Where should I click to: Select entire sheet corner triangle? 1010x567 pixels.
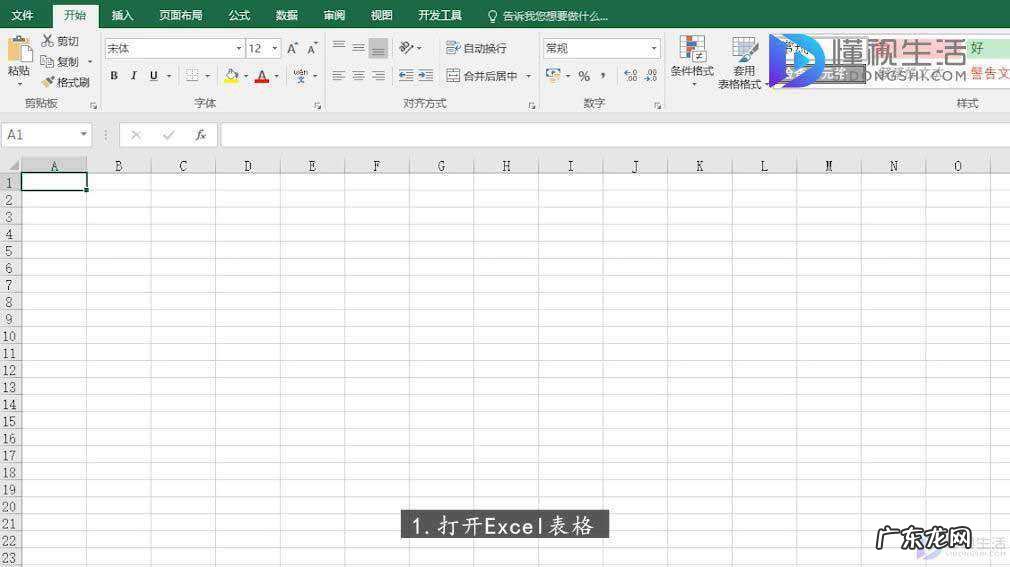(12, 165)
